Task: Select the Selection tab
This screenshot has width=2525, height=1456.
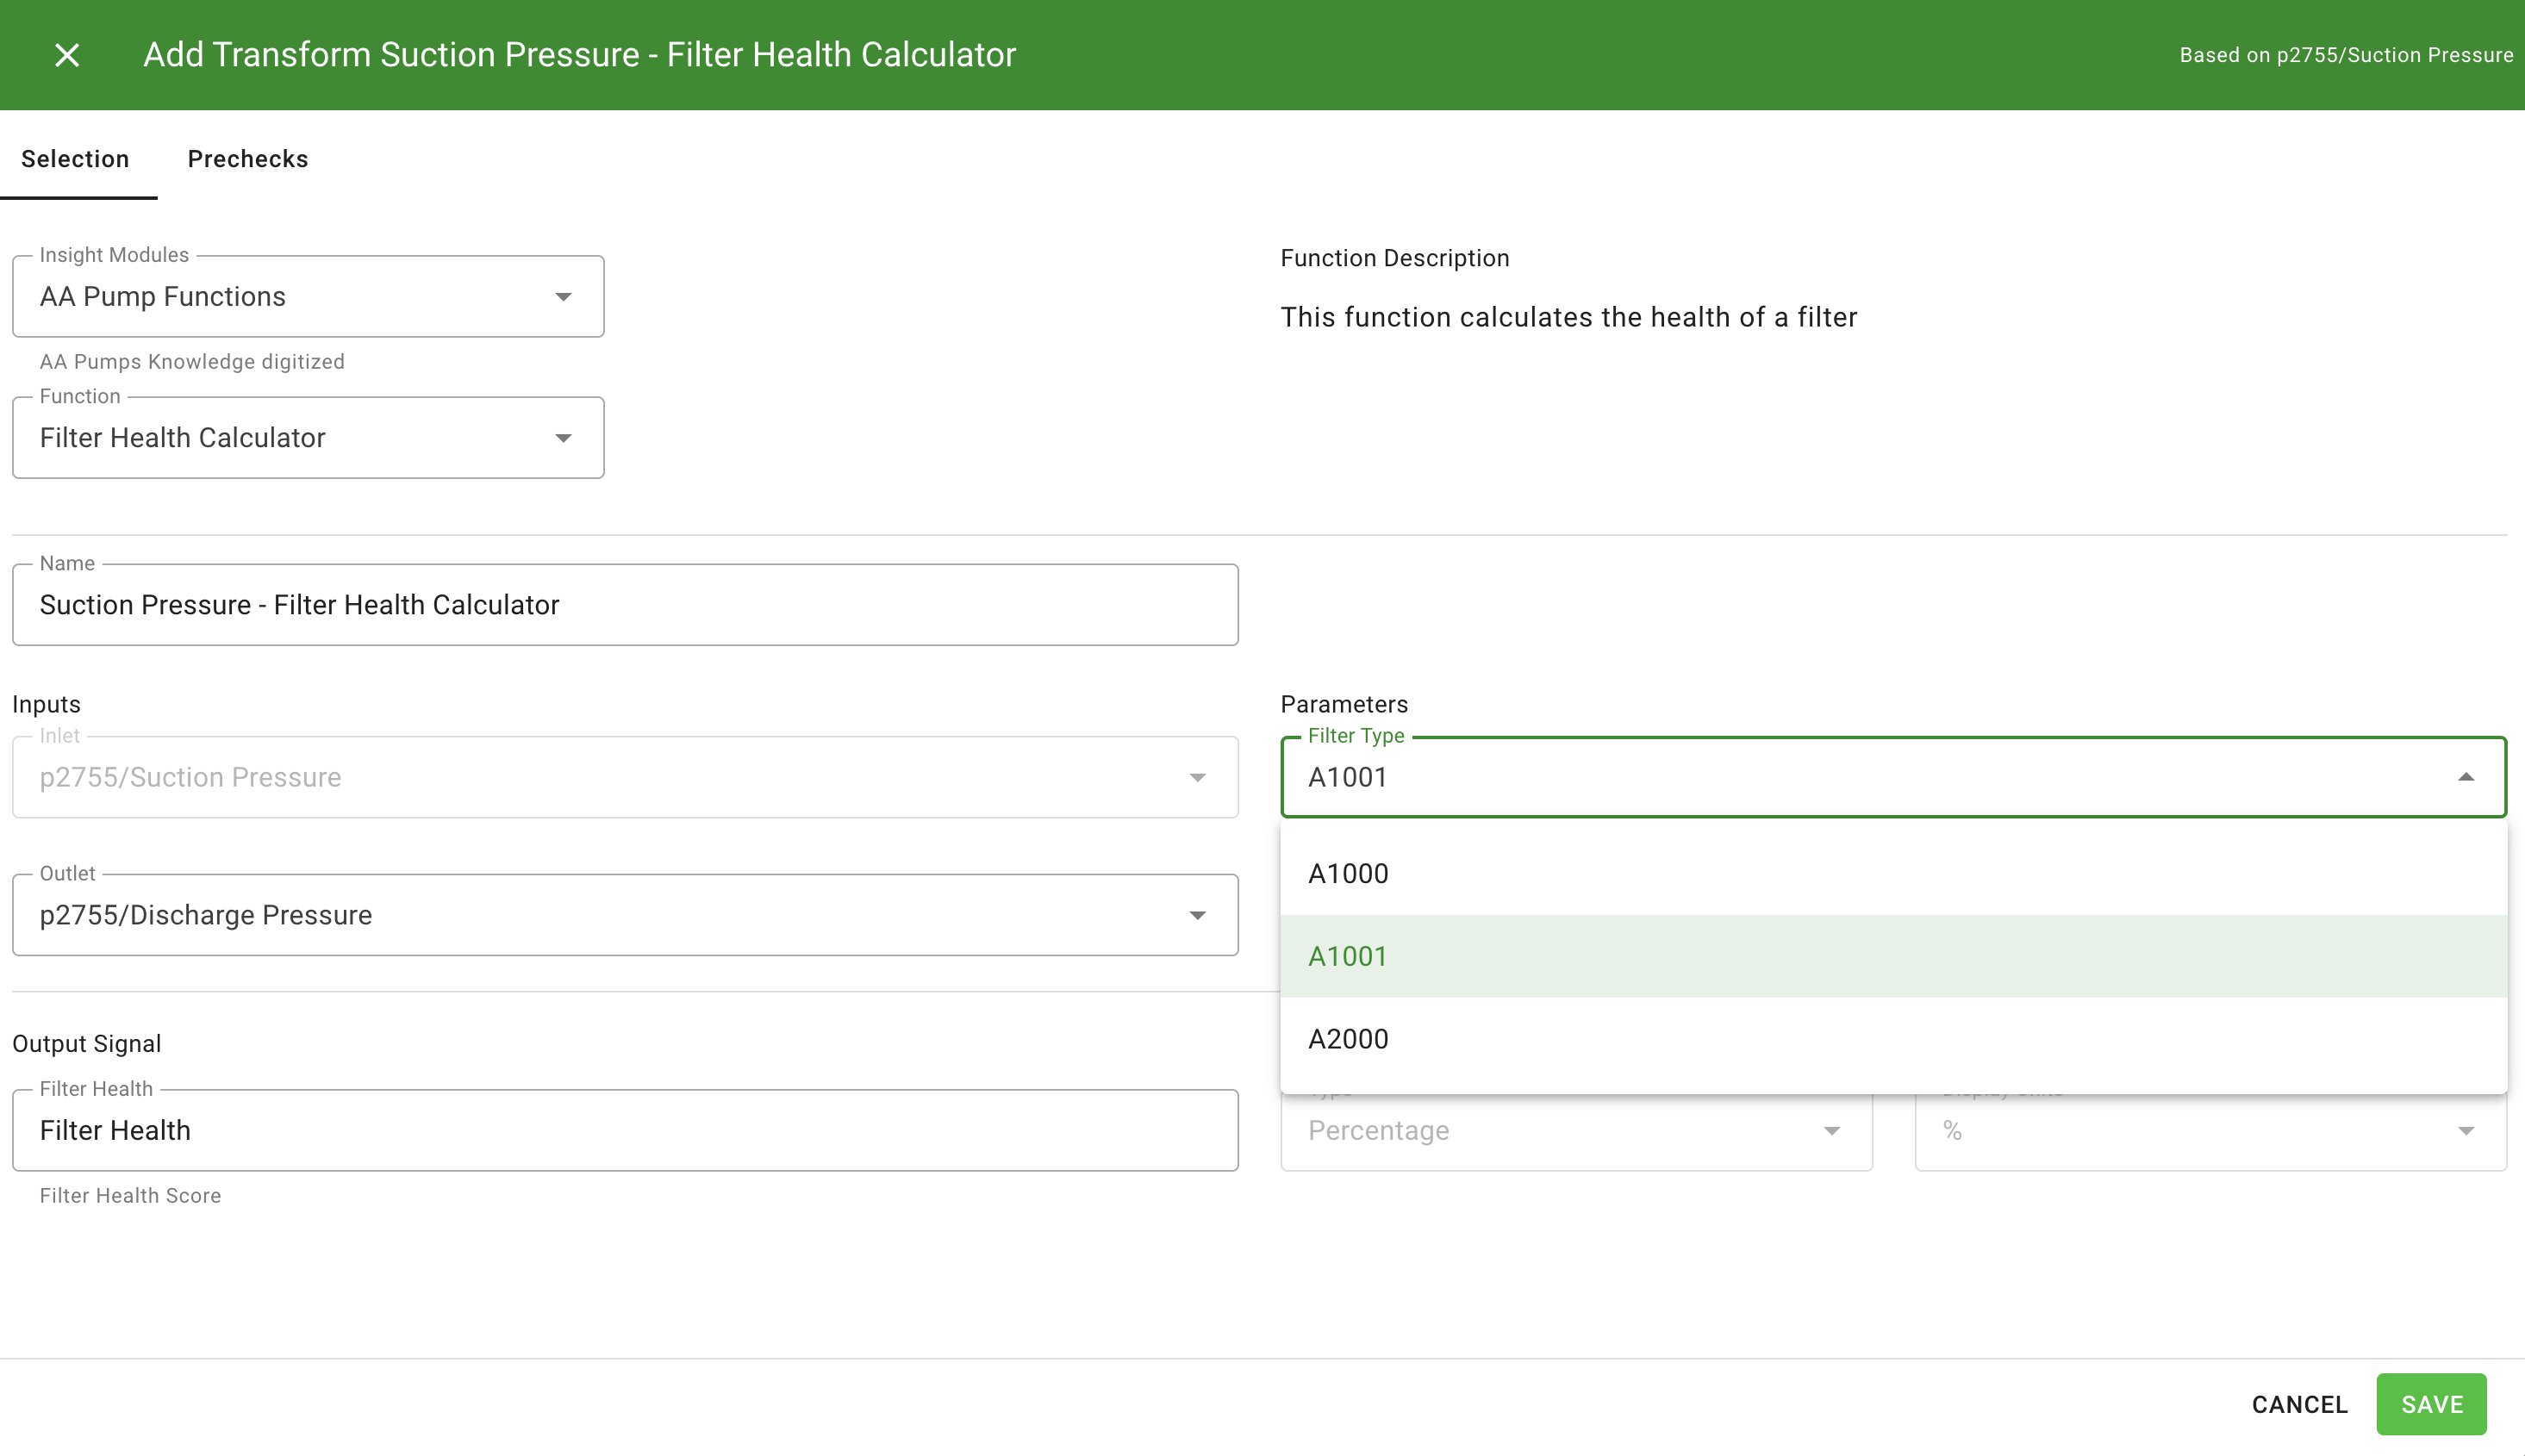Action: (x=76, y=158)
